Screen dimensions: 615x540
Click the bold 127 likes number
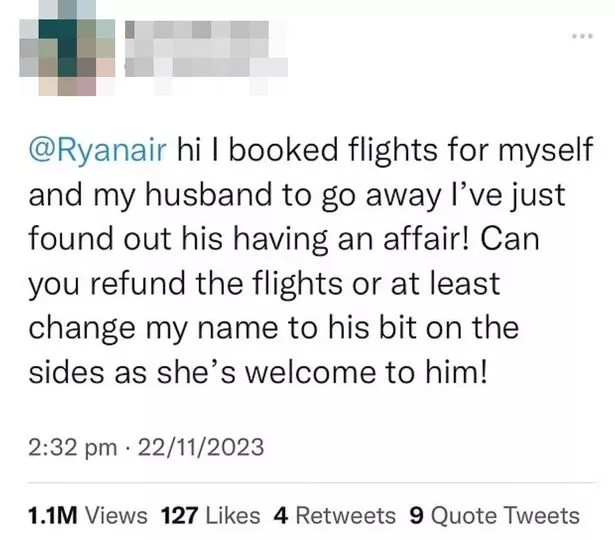click(178, 515)
